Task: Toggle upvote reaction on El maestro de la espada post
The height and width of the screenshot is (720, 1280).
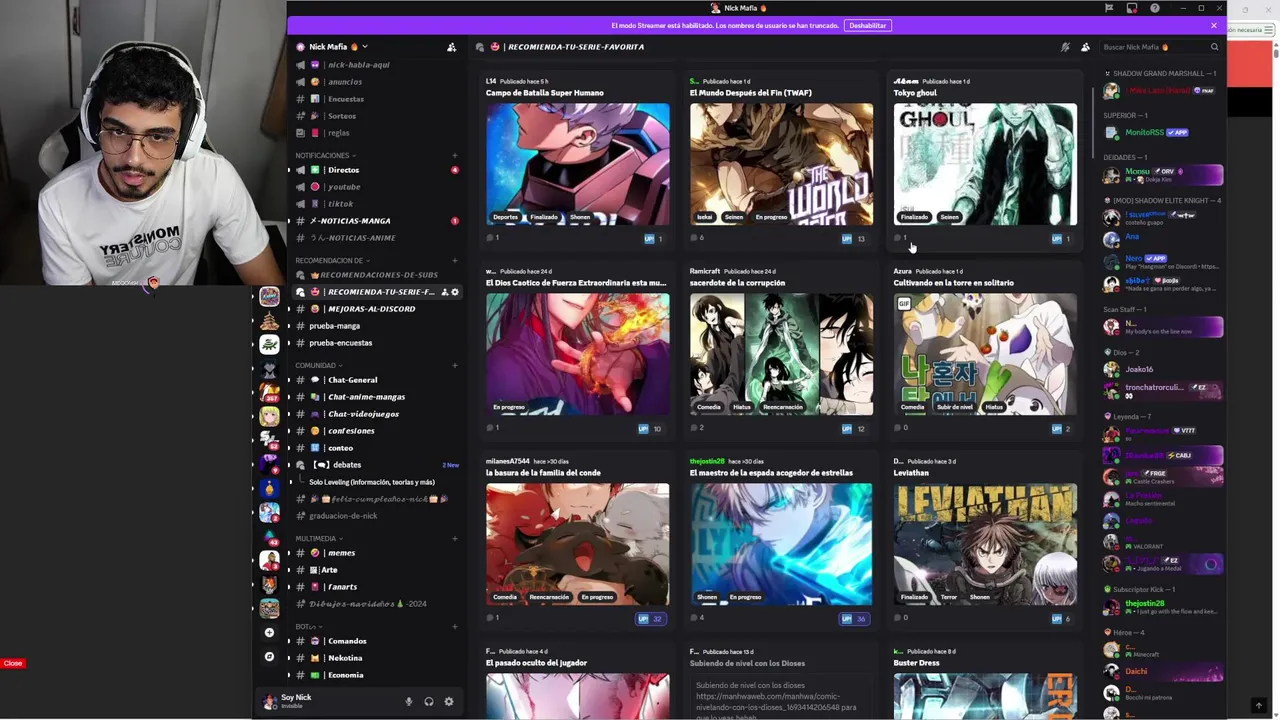Action: [x=854, y=619]
